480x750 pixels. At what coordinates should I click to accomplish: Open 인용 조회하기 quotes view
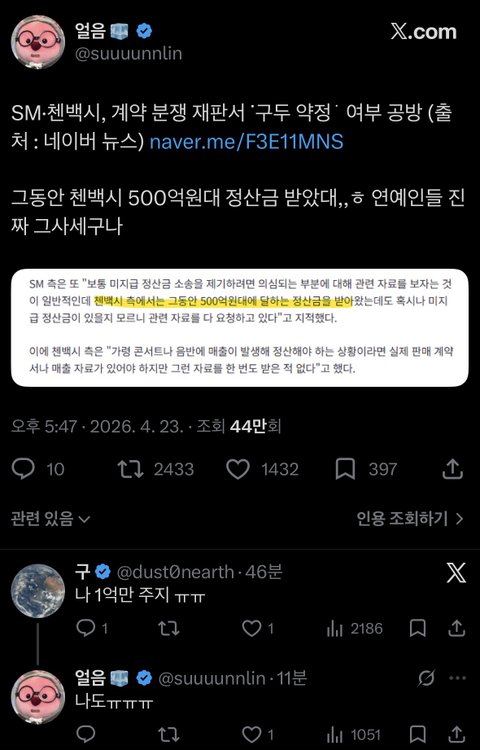point(410,518)
